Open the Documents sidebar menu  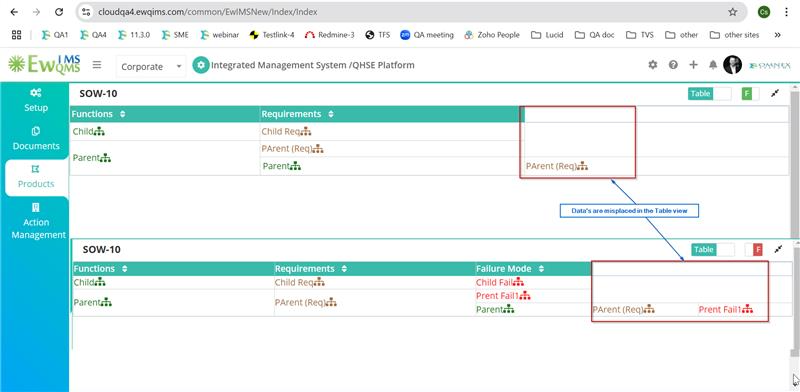pos(36,139)
